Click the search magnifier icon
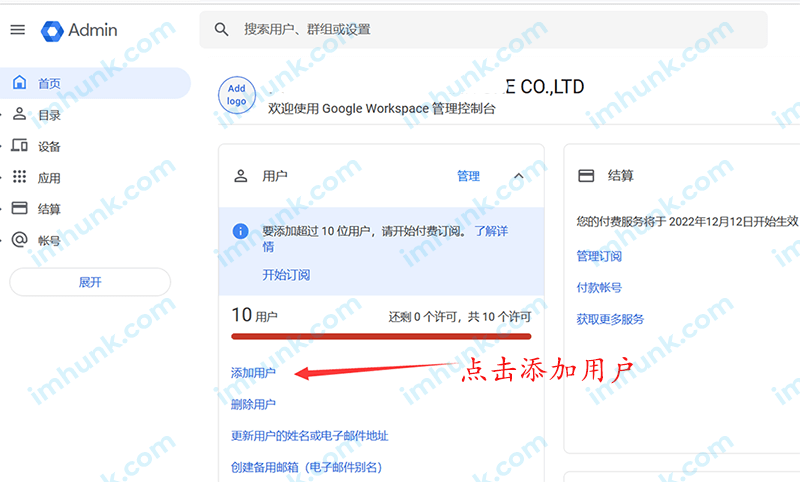800x482 pixels. (x=221, y=30)
